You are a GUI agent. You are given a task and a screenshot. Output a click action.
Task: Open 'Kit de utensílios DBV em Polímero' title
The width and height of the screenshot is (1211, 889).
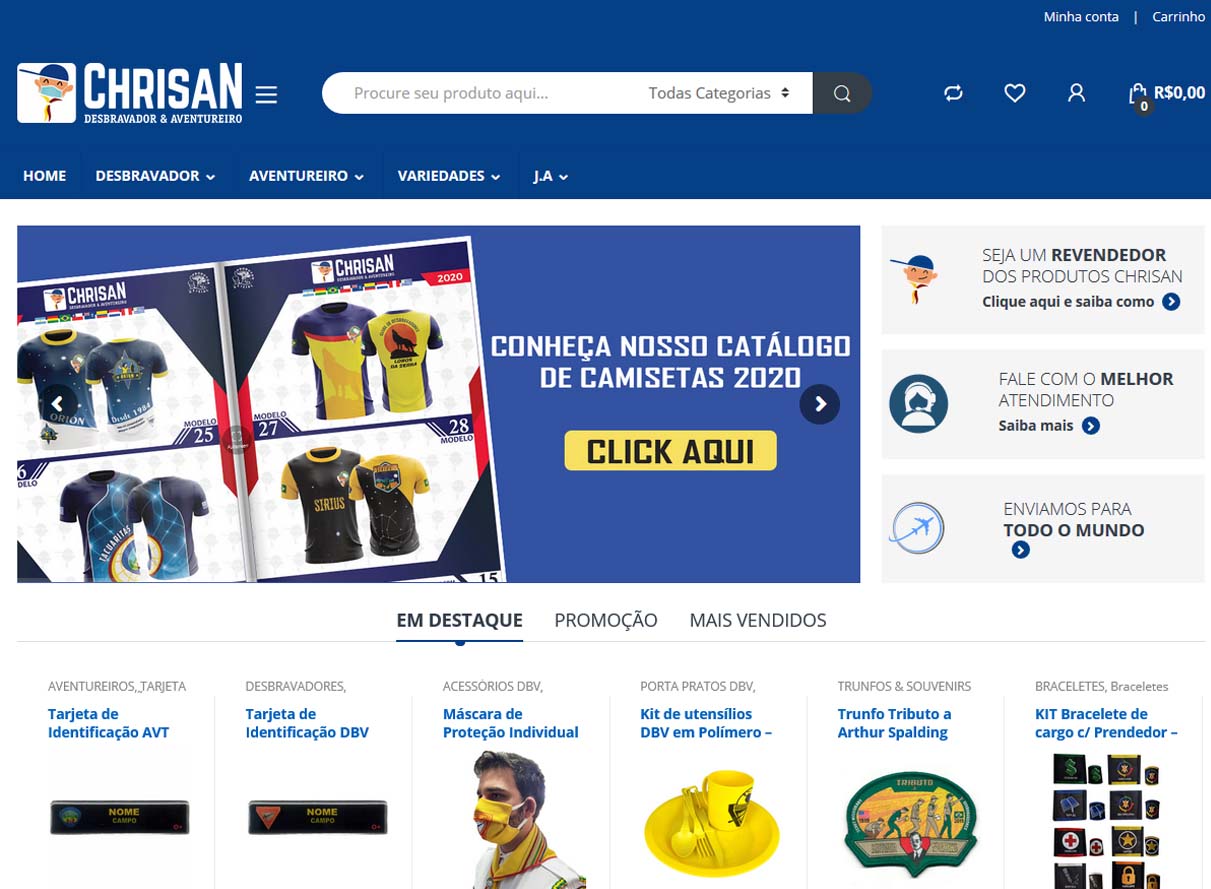706,723
